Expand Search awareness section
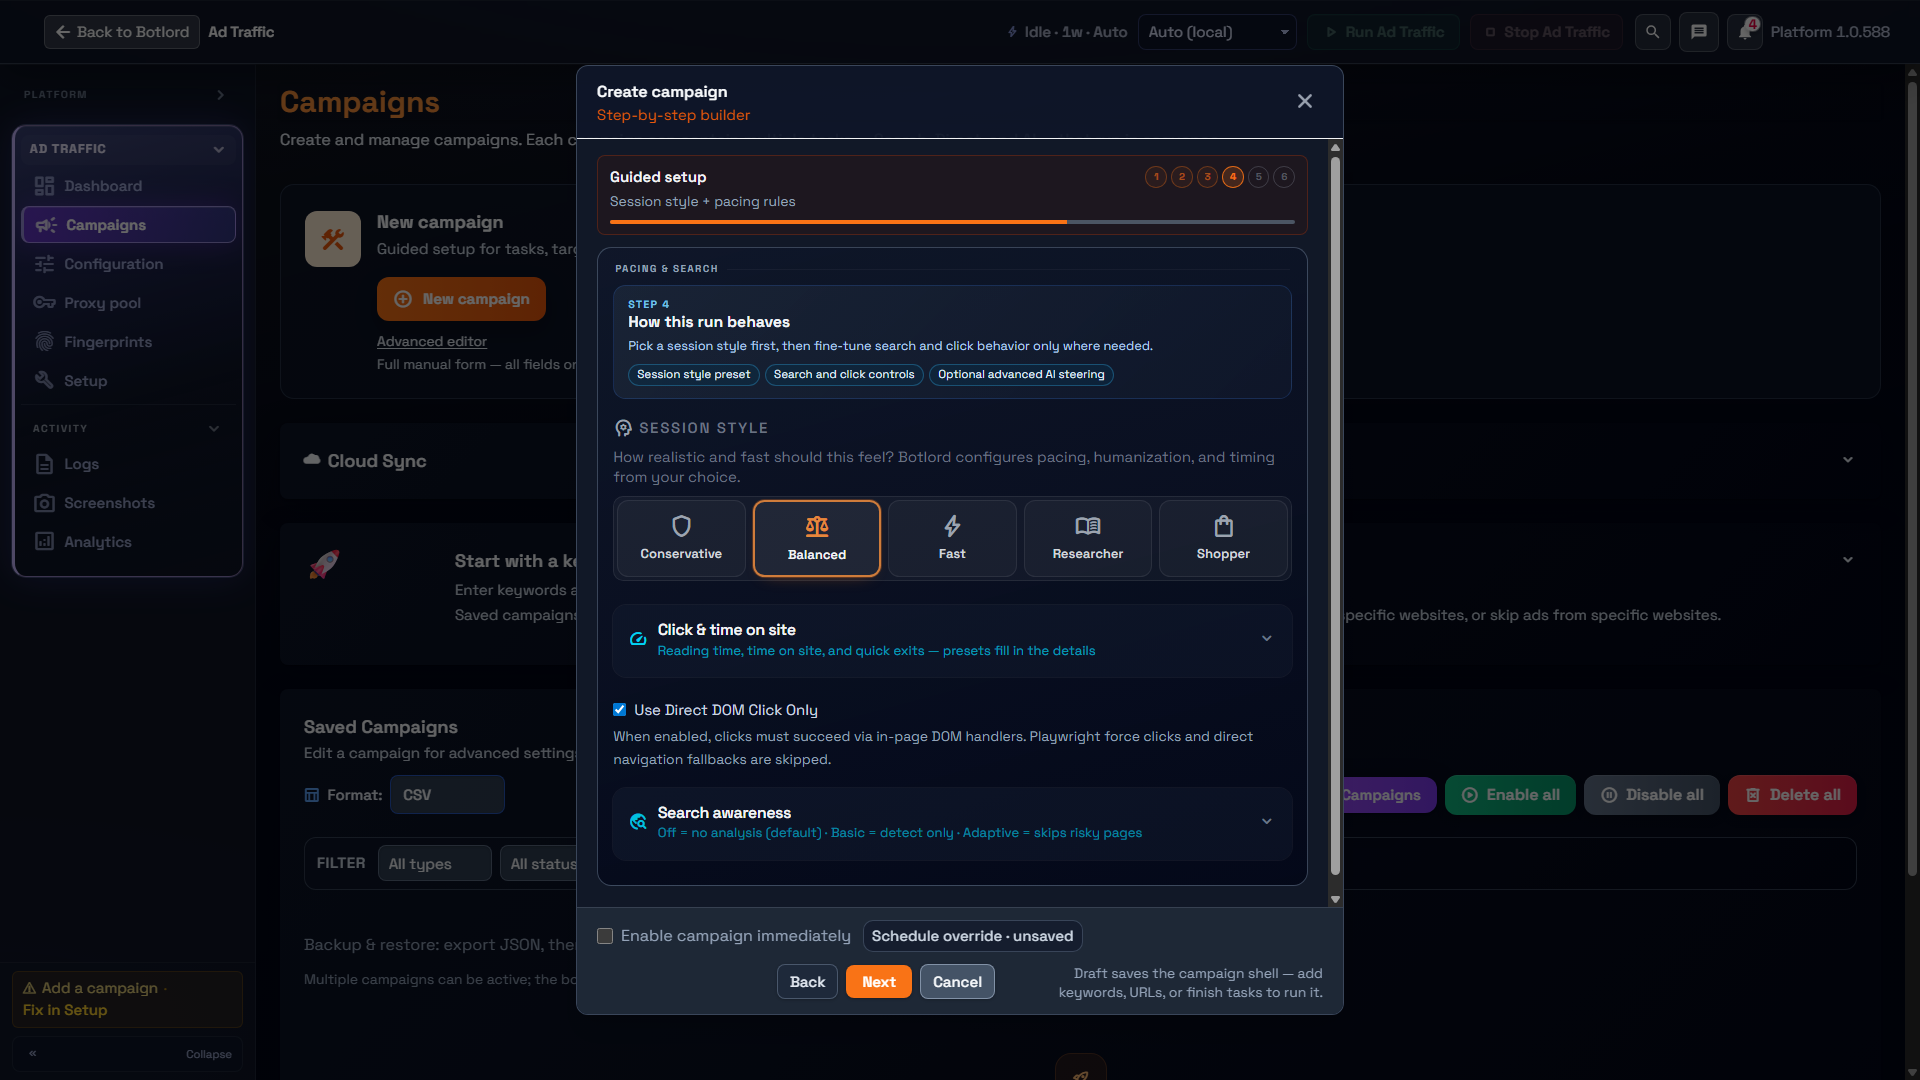The height and width of the screenshot is (1080, 1920). point(952,823)
